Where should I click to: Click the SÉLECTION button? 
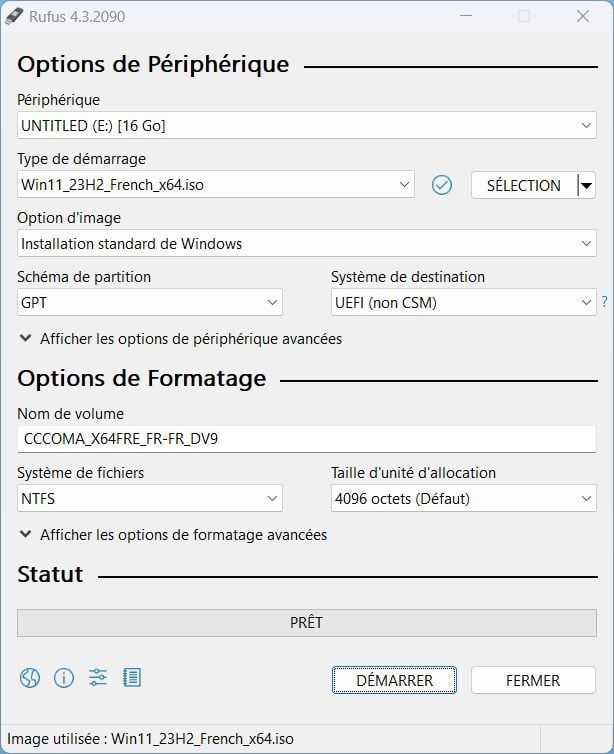coord(523,185)
